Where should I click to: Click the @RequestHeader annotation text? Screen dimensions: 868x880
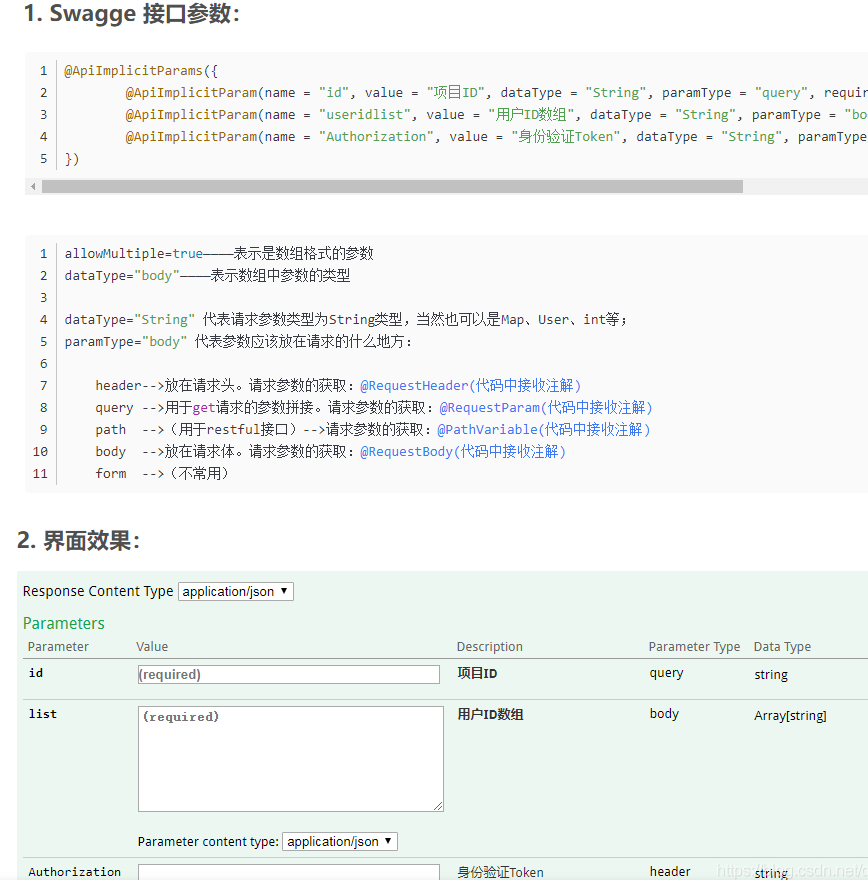(x=470, y=386)
